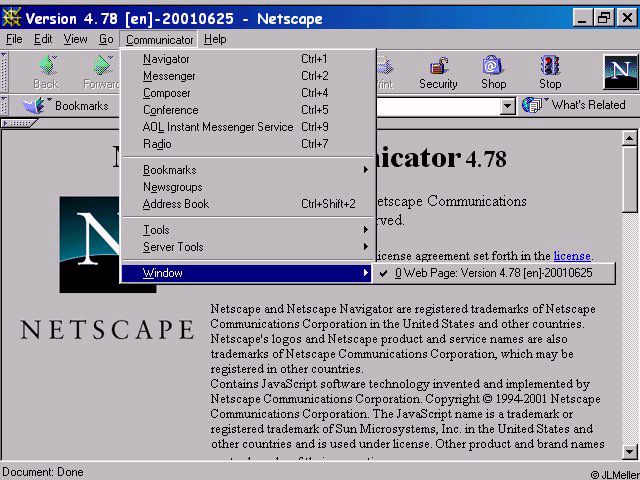Click the What's Related icon

pos(533,105)
